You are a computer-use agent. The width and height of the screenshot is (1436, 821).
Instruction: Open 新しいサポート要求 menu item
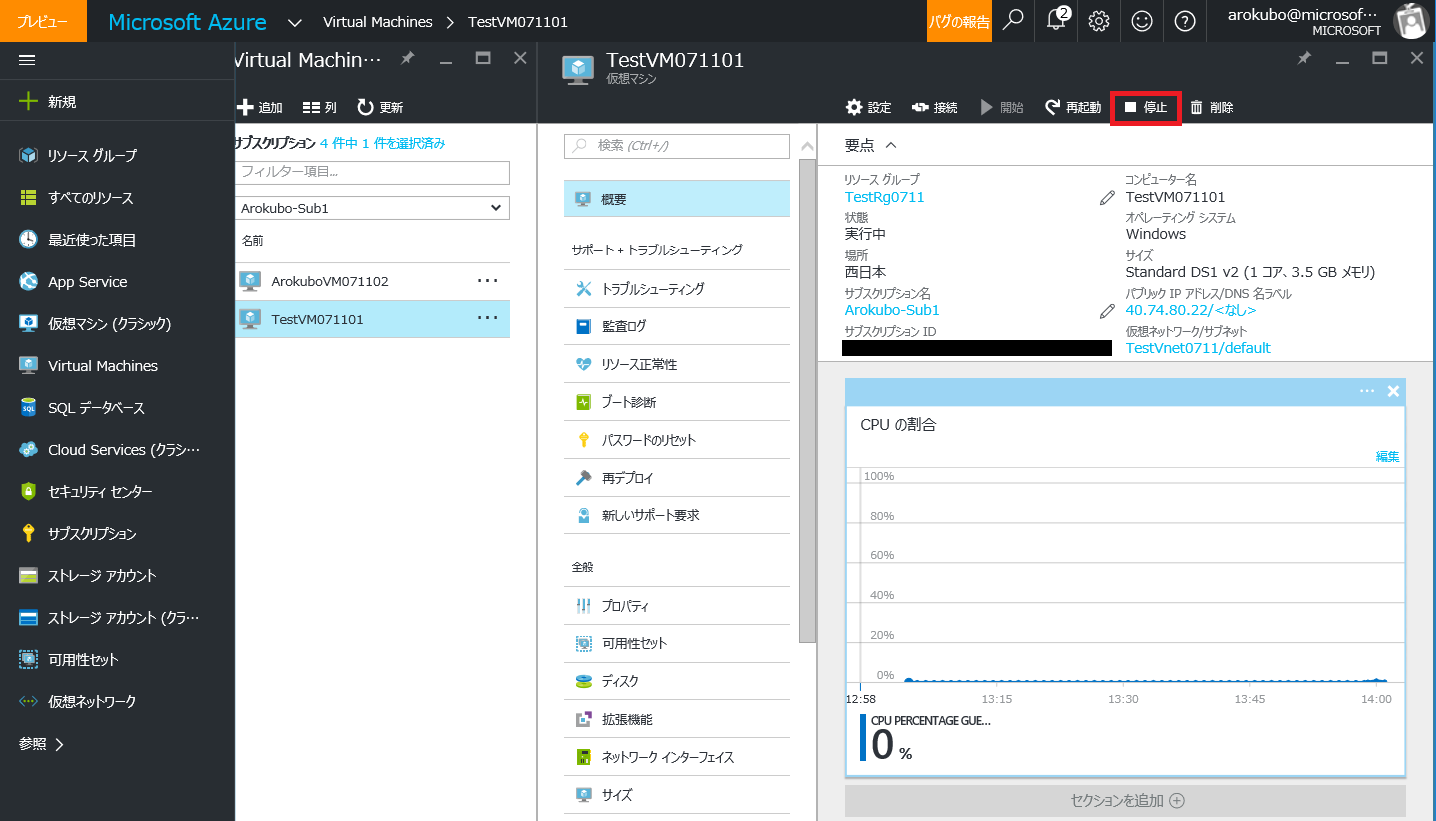tap(677, 515)
